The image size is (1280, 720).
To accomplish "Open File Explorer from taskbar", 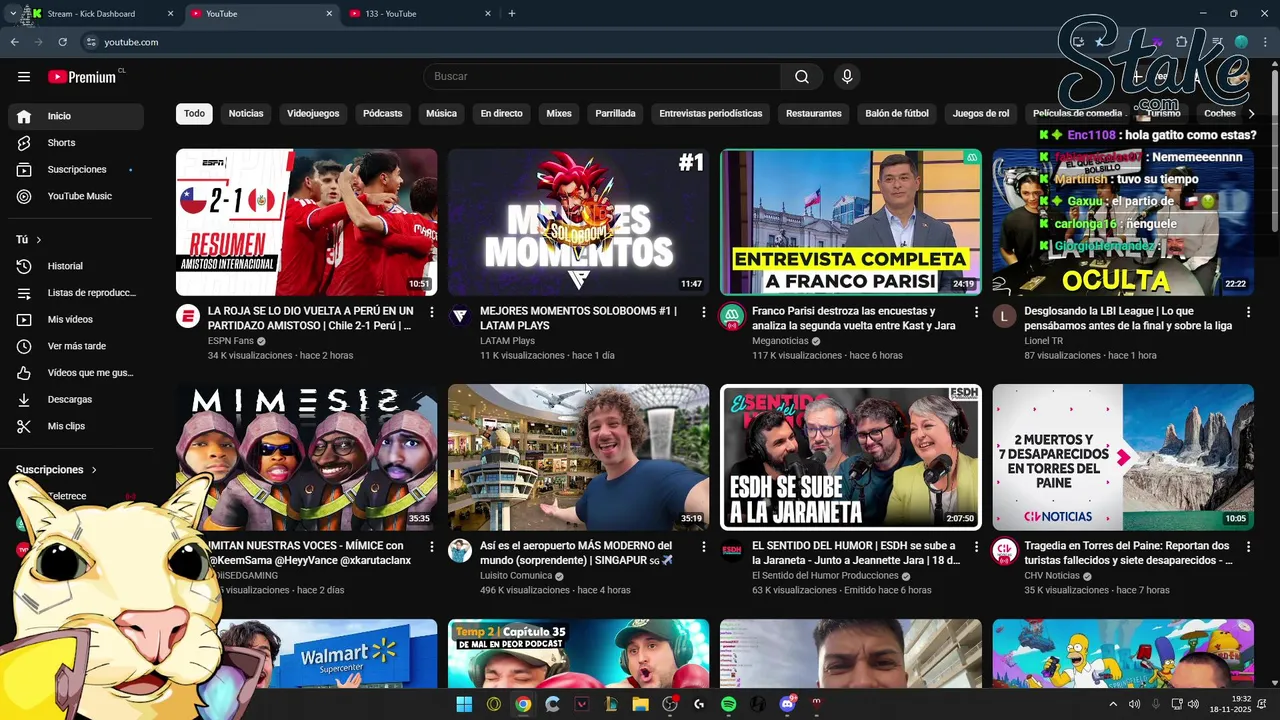I will point(640,704).
